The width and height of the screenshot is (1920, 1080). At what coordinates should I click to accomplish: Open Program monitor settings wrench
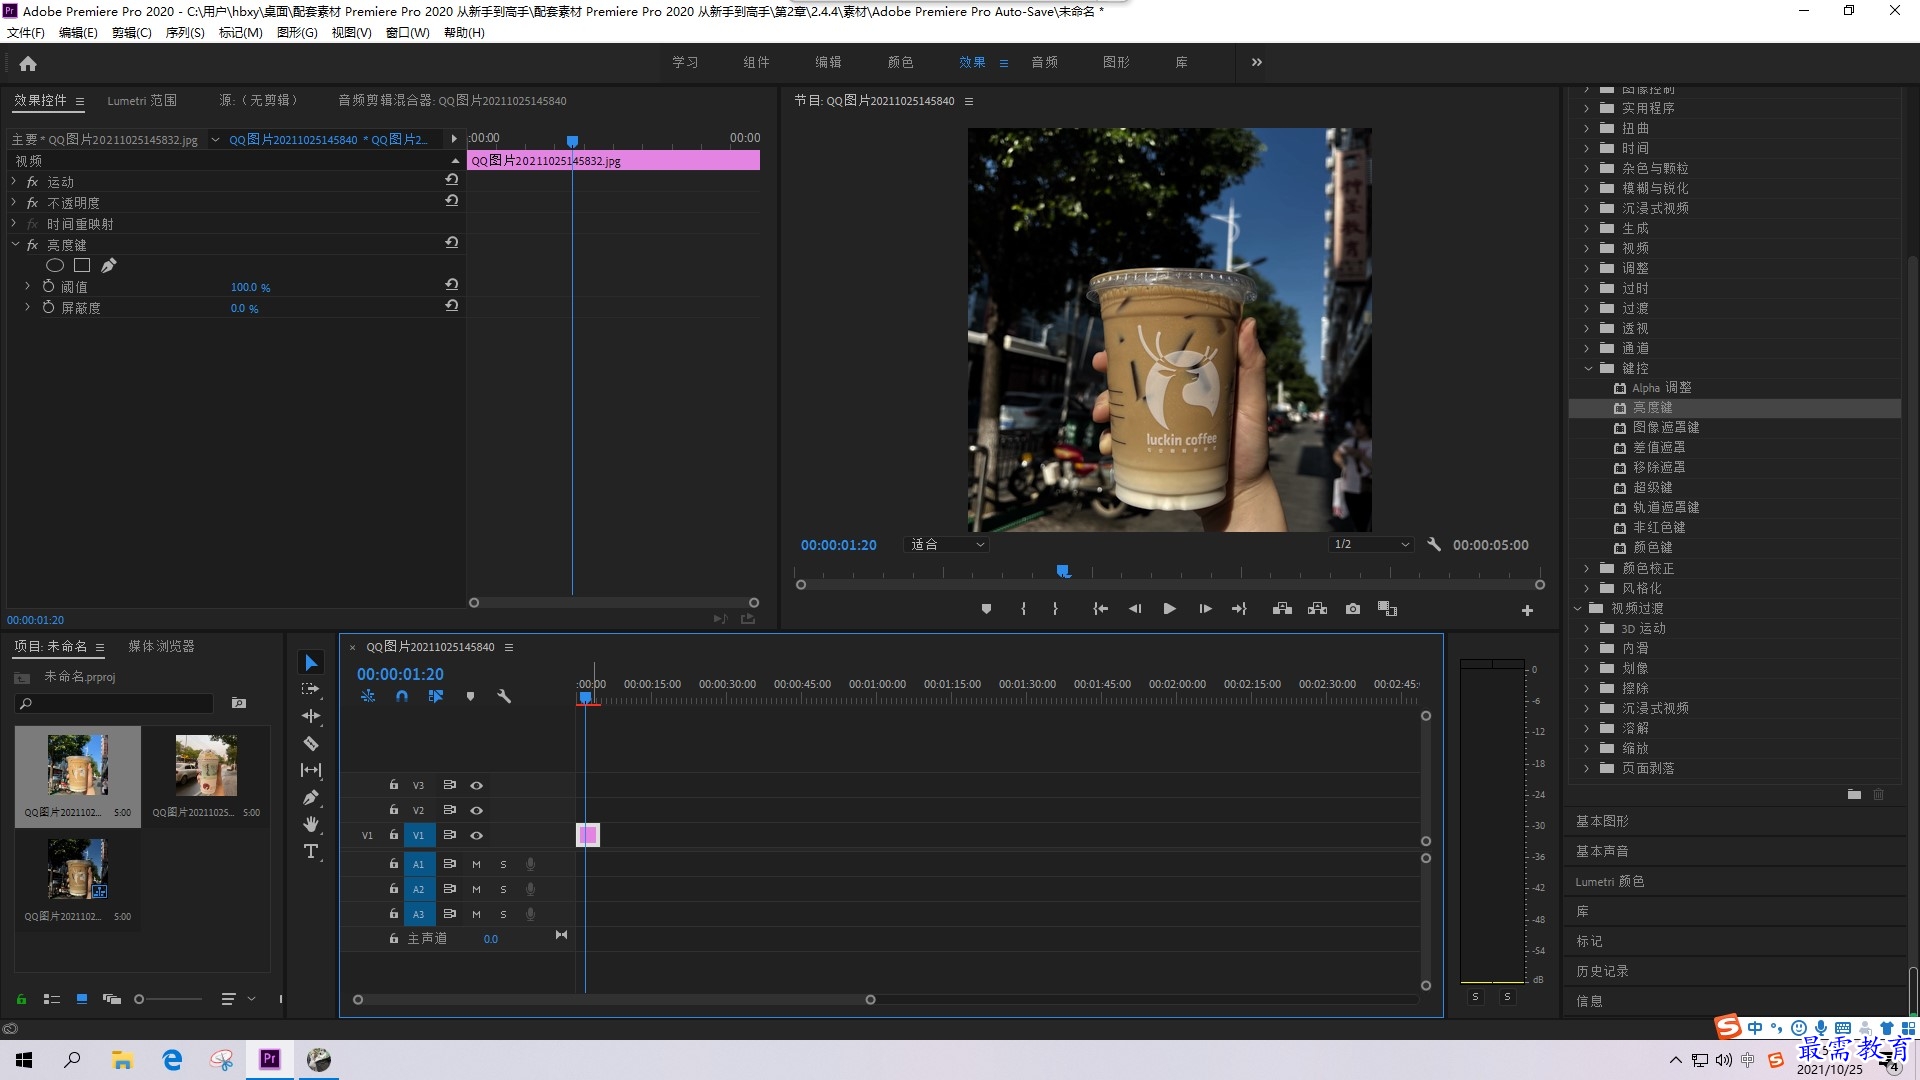click(1434, 545)
